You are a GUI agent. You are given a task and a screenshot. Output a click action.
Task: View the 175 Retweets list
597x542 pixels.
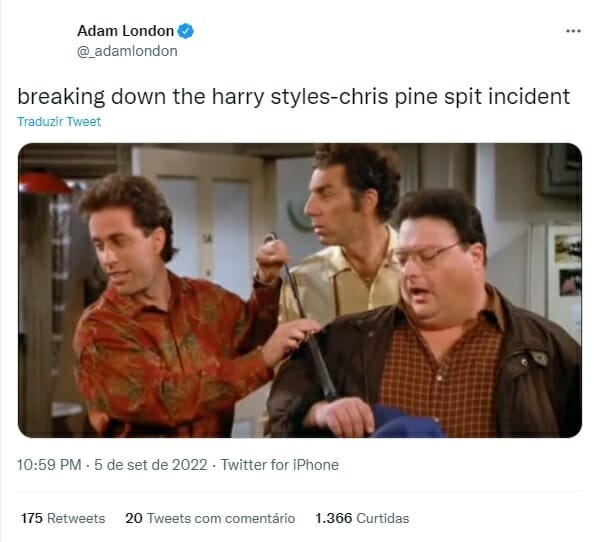(x=63, y=518)
